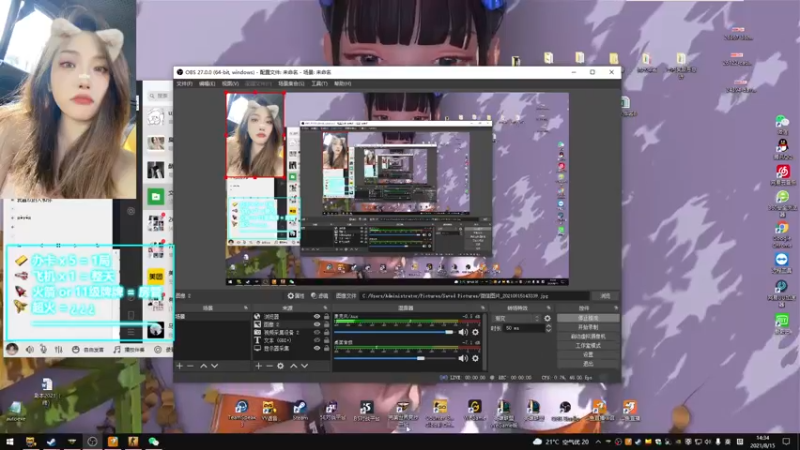Pop out the Controls dock panel
The width and height of the screenshot is (800, 450).
click(x=616, y=308)
